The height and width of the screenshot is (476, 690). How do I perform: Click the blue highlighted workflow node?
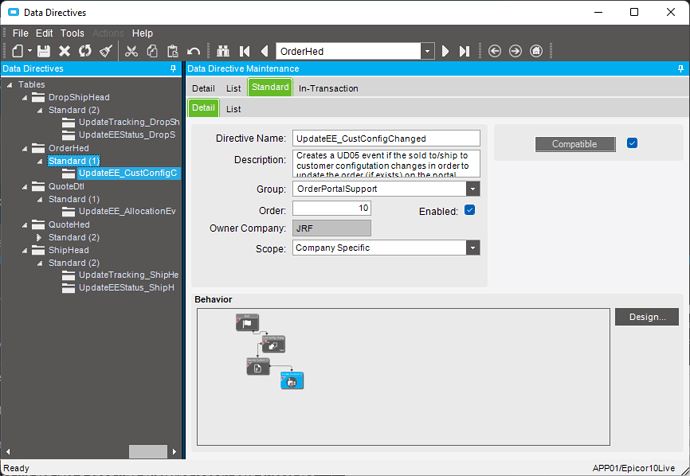[x=292, y=381]
